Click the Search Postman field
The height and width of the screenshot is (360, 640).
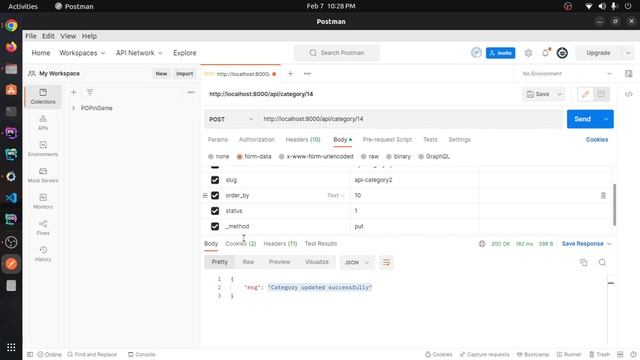point(337,53)
